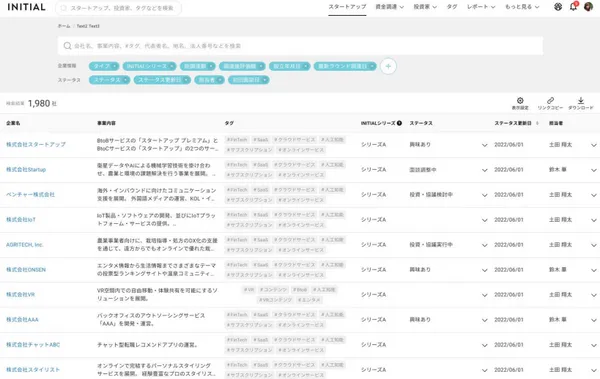Expand status dropdown for AGRITECH, Inc. row
The image size is (600, 379).
(x=484, y=245)
